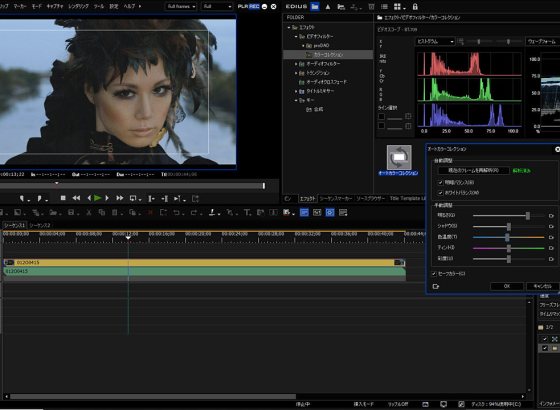This screenshot has width=560, height=410.
Task: Click the Fast Forward button
Action: tap(120, 198)
